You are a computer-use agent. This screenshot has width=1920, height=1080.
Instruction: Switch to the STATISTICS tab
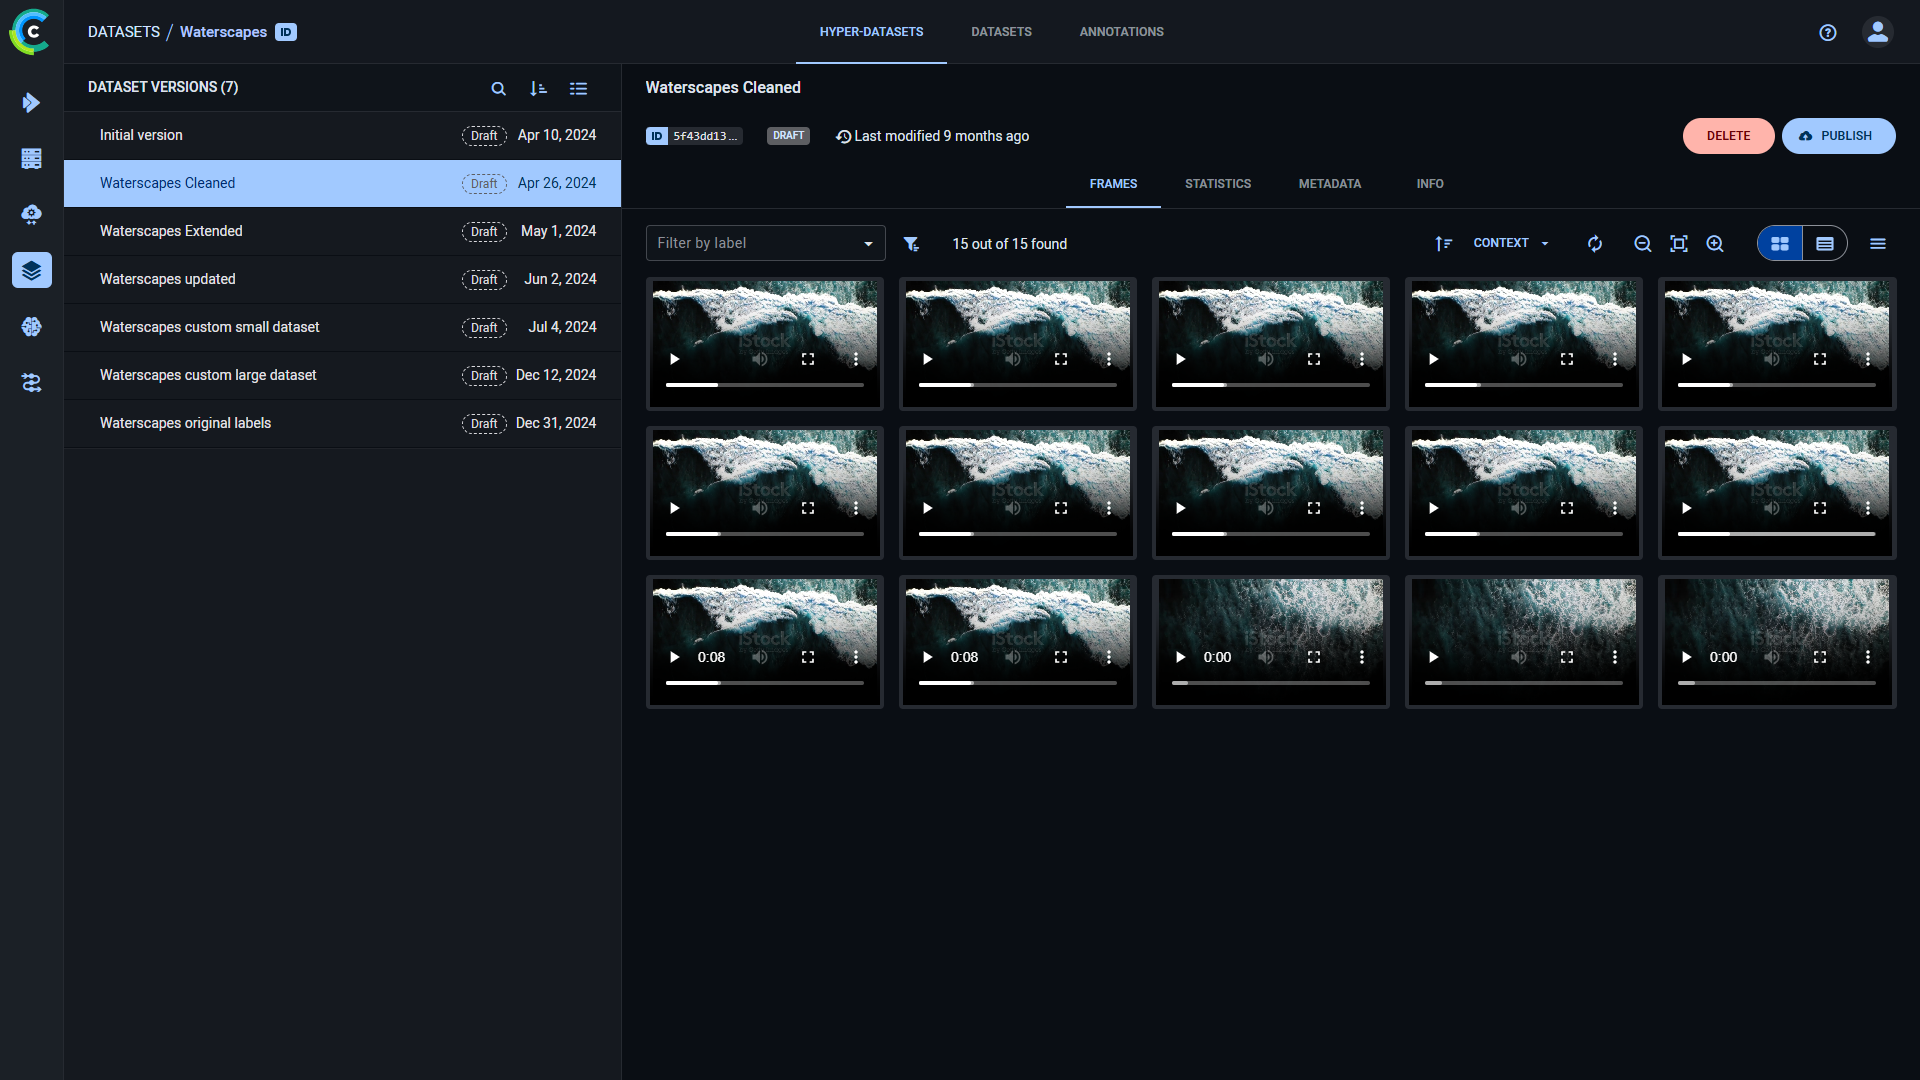pos(1218,184)
